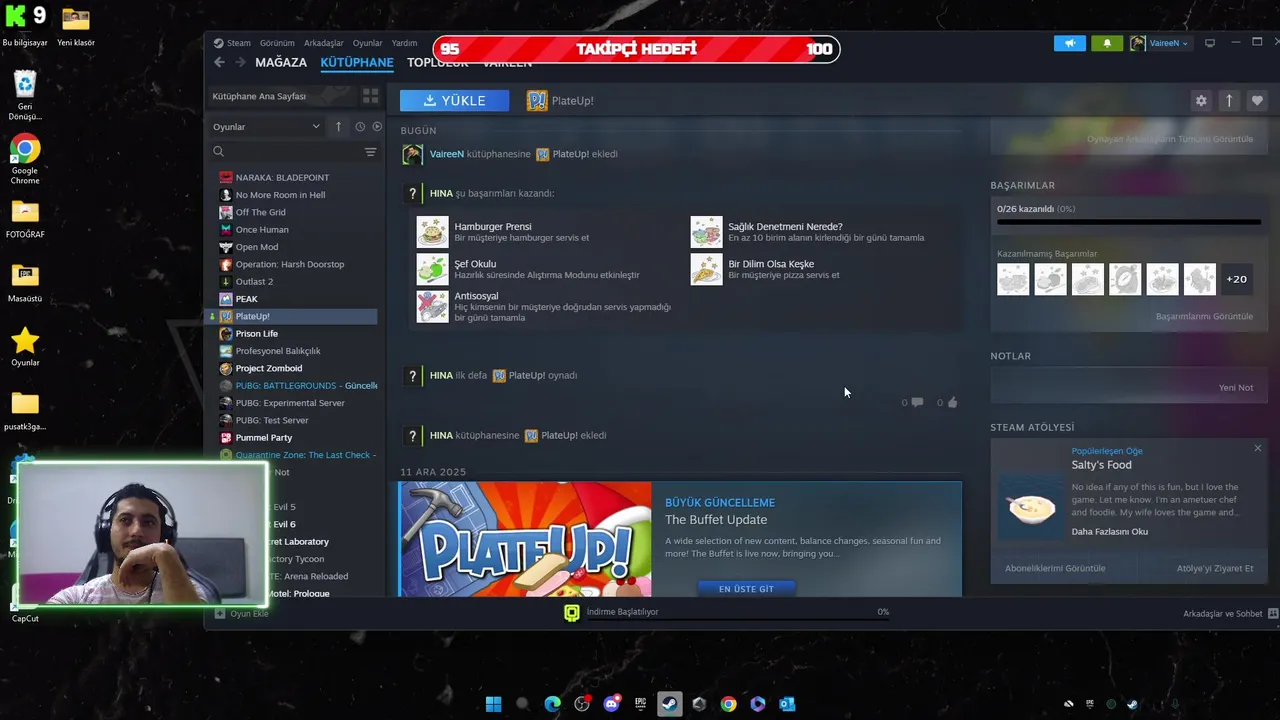The image size is (1280, 720).
Task: Open the green notifications bell
Action: (x=1107, y=43)
